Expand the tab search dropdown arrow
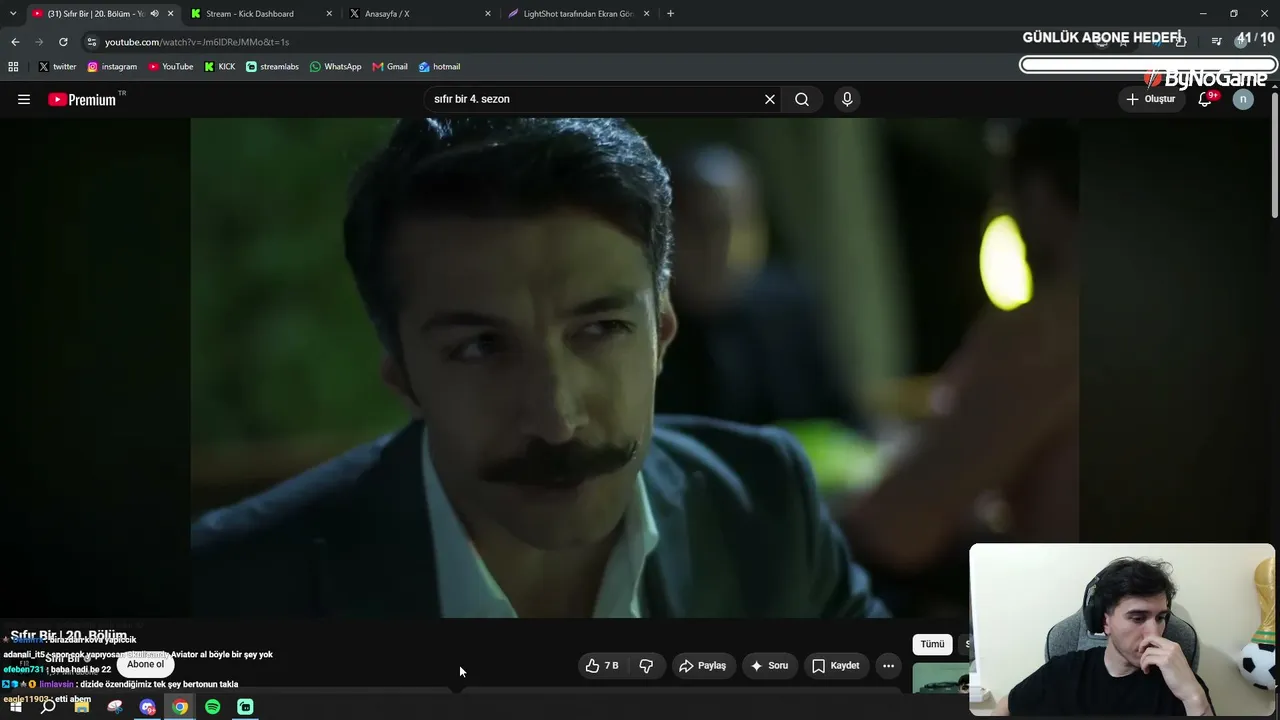This screenshot has width=1280, height=720. (x=13, y=14)
